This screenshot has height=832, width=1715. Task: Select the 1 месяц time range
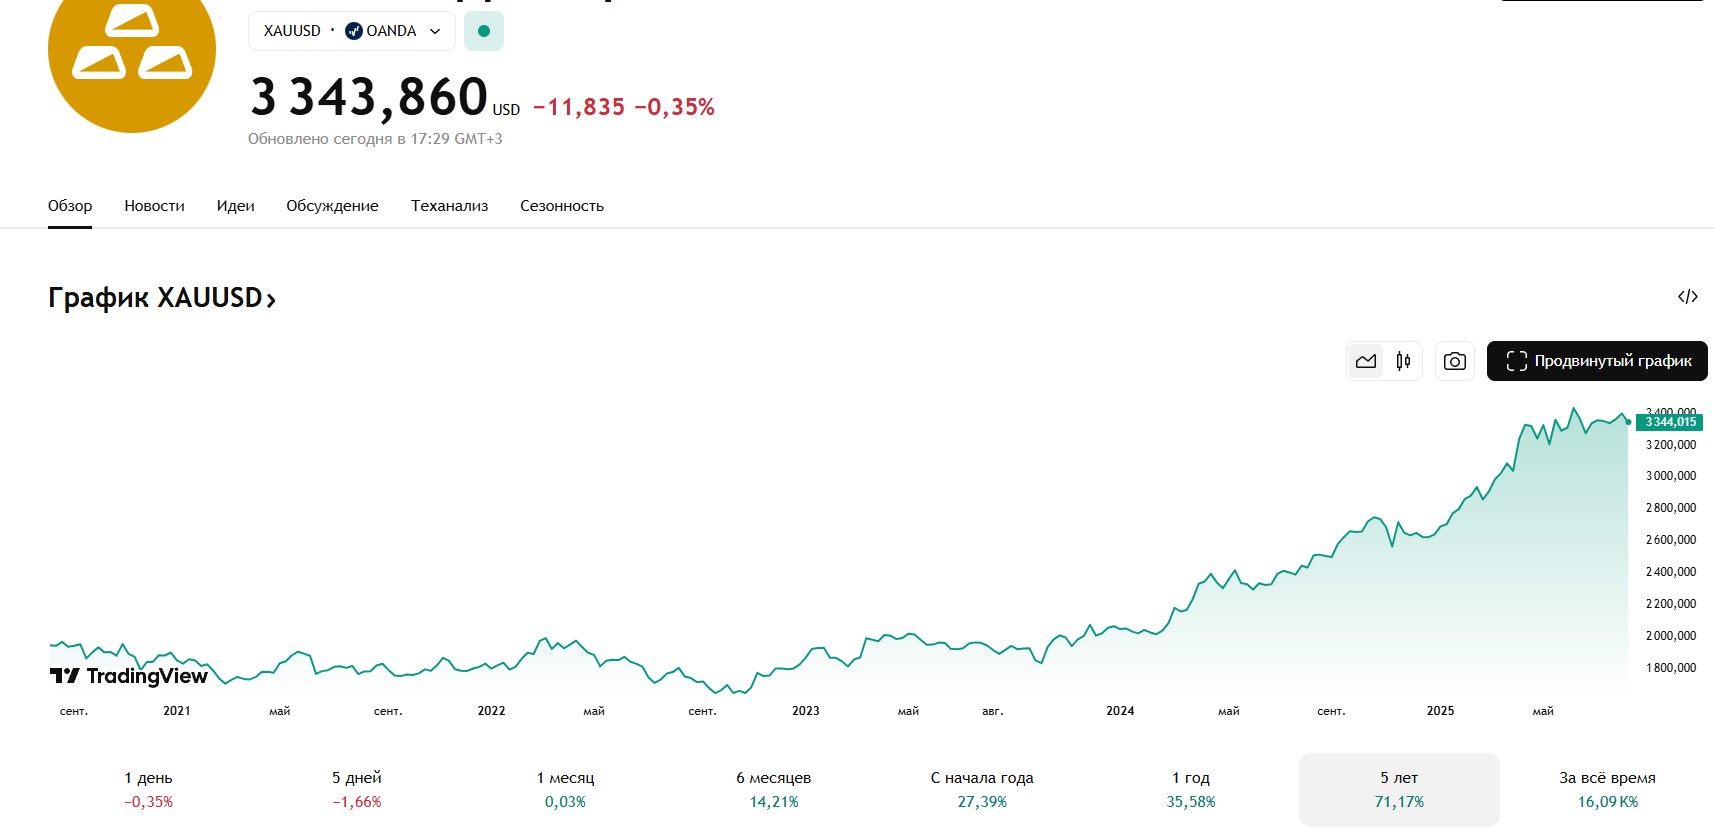point(565,789)
